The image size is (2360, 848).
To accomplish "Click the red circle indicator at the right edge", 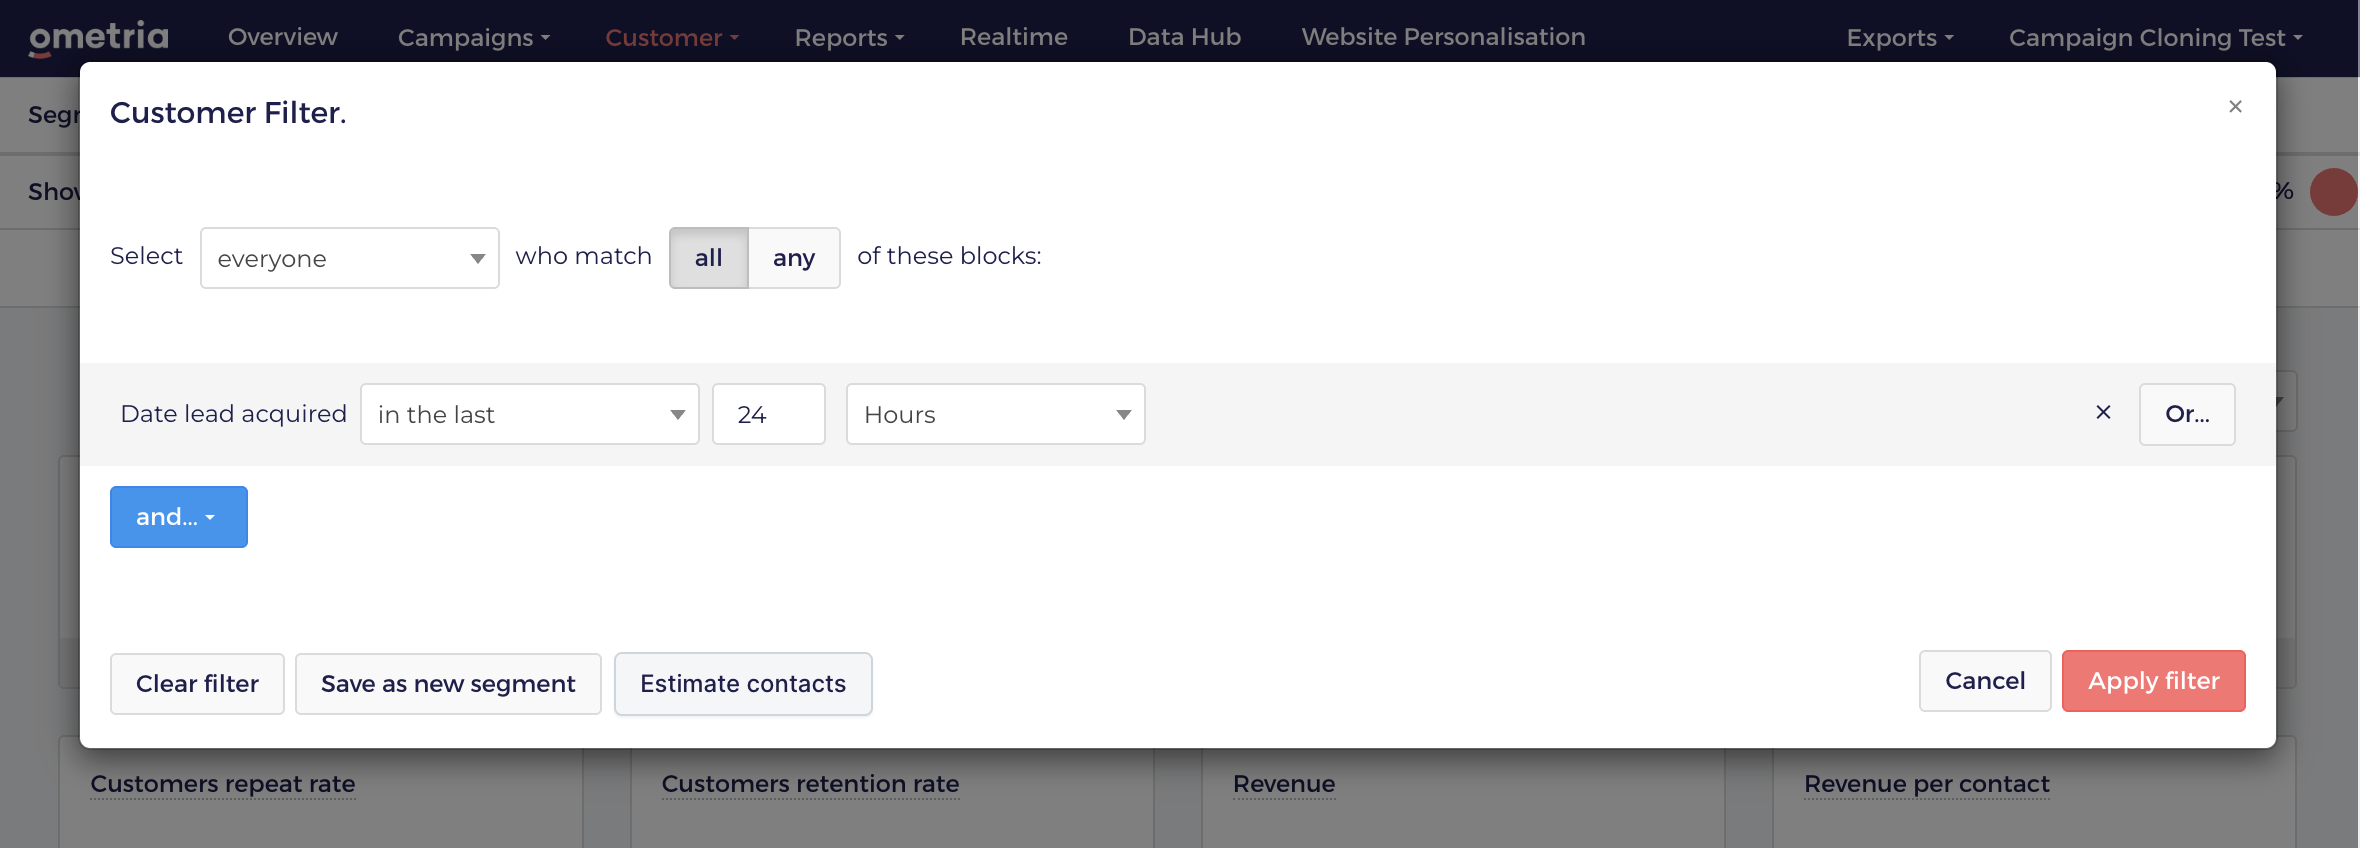I will pyautogui.click(x=2334, y=192).
